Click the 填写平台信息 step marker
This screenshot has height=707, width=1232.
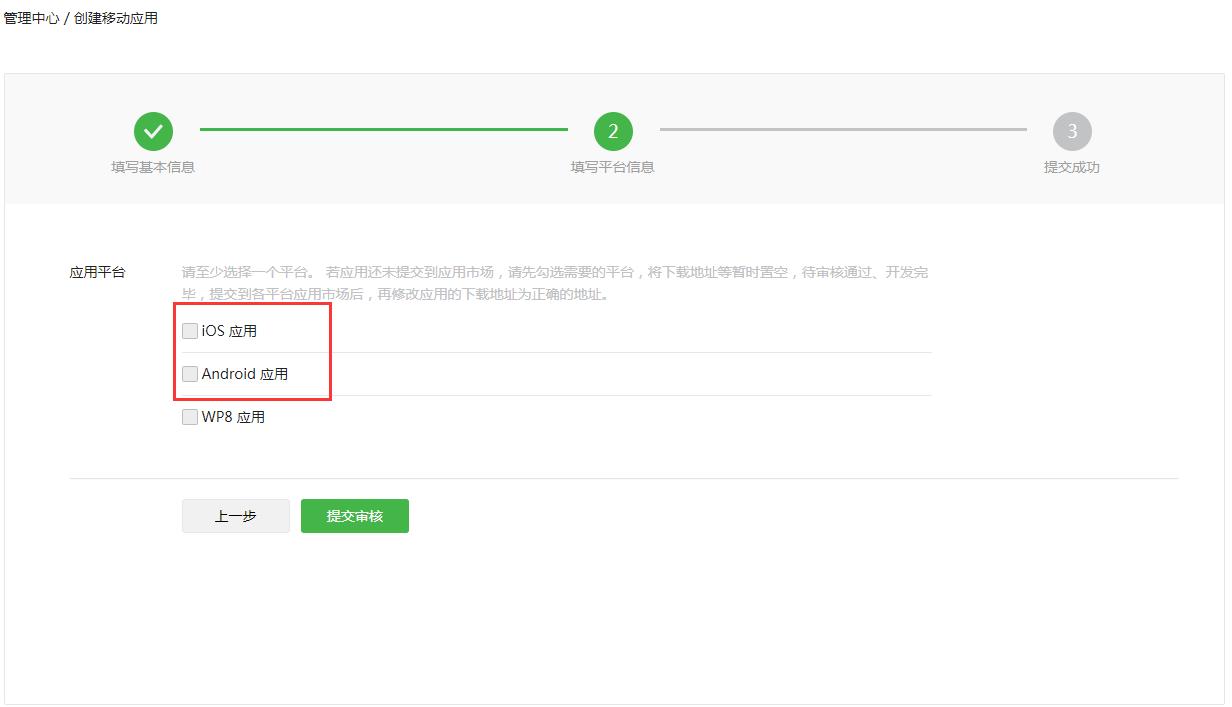613,167
